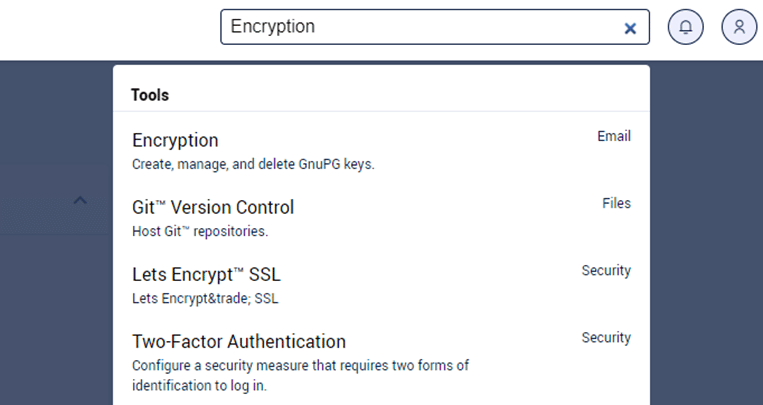Click the Files category label
Image resolution: width=763 pixels, height=405 pixels.
click(x=617, y=203)
